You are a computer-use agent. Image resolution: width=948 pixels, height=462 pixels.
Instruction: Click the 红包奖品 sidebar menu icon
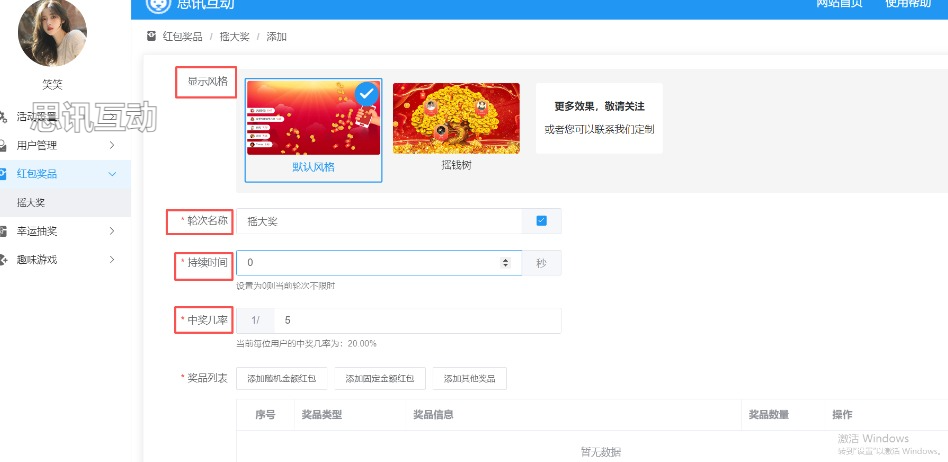(x=4, y=173)
